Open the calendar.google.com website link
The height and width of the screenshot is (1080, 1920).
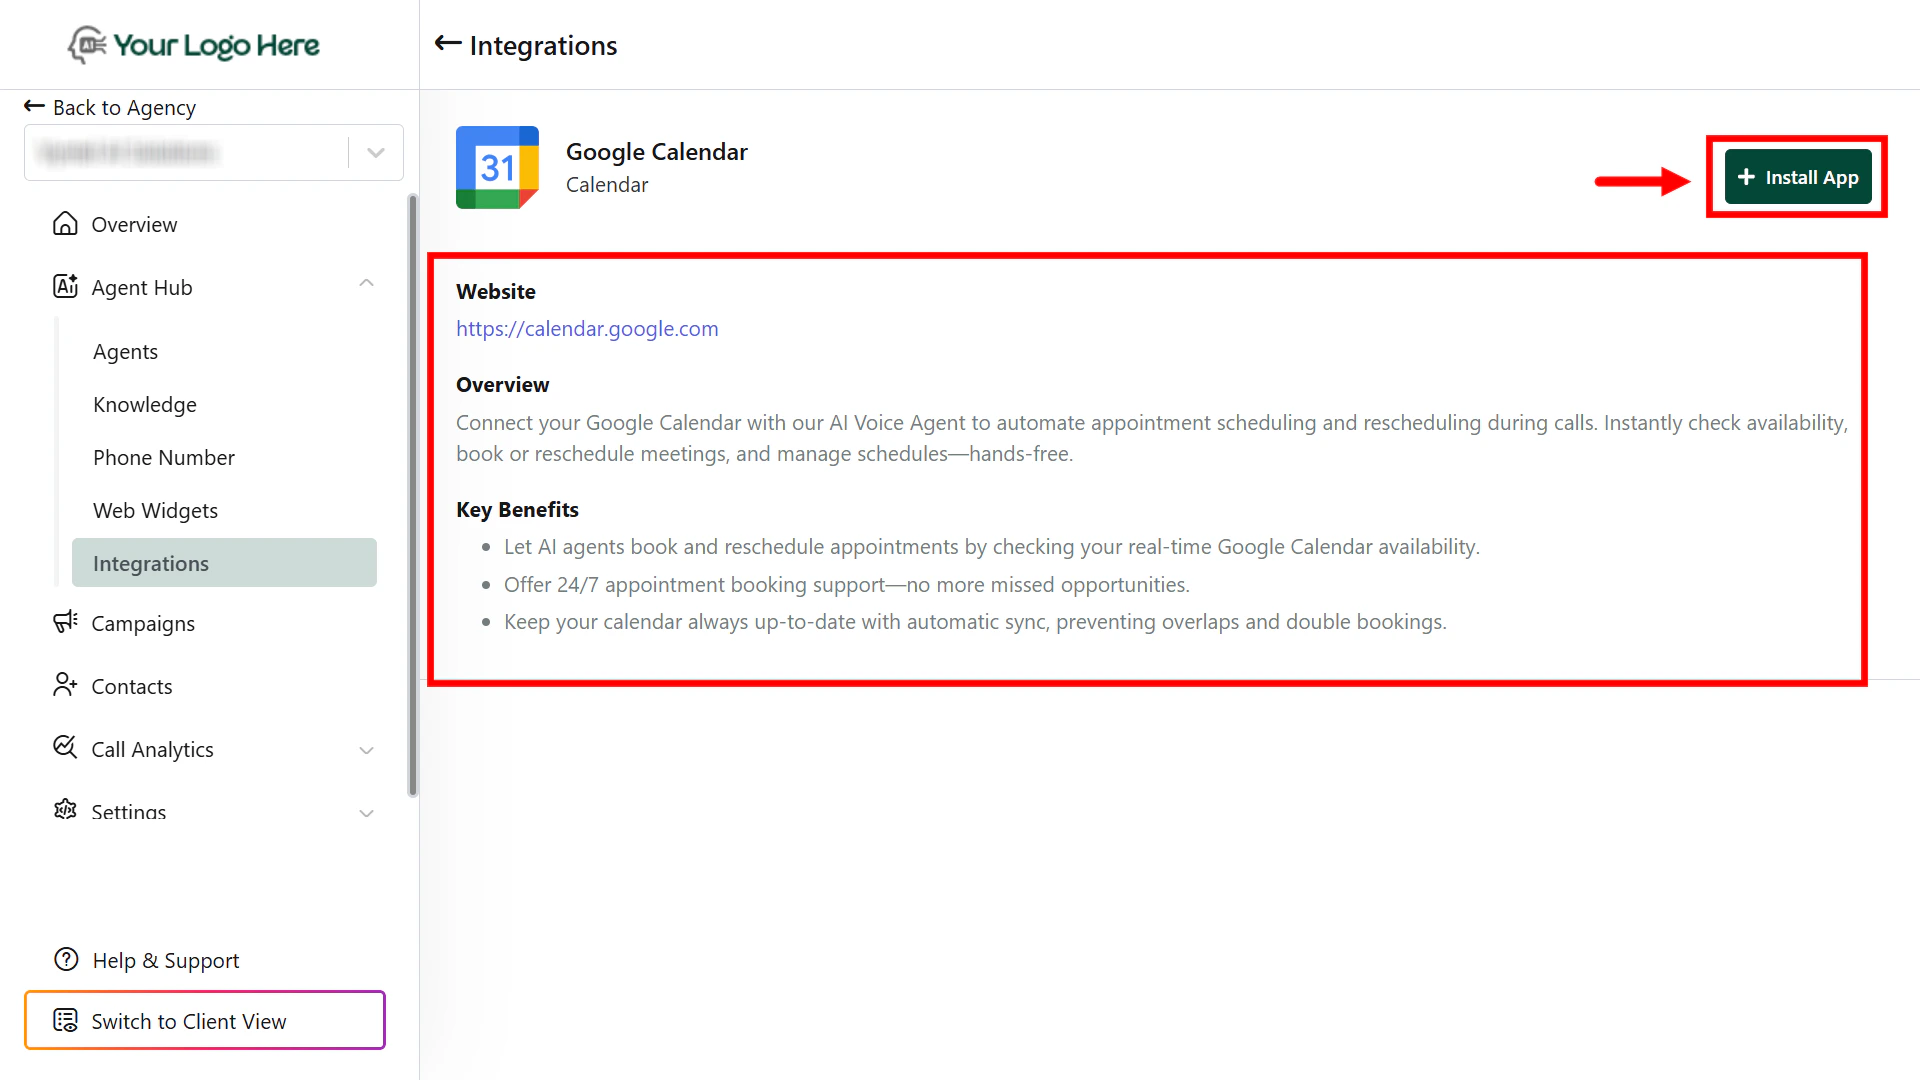pos(587,329)
